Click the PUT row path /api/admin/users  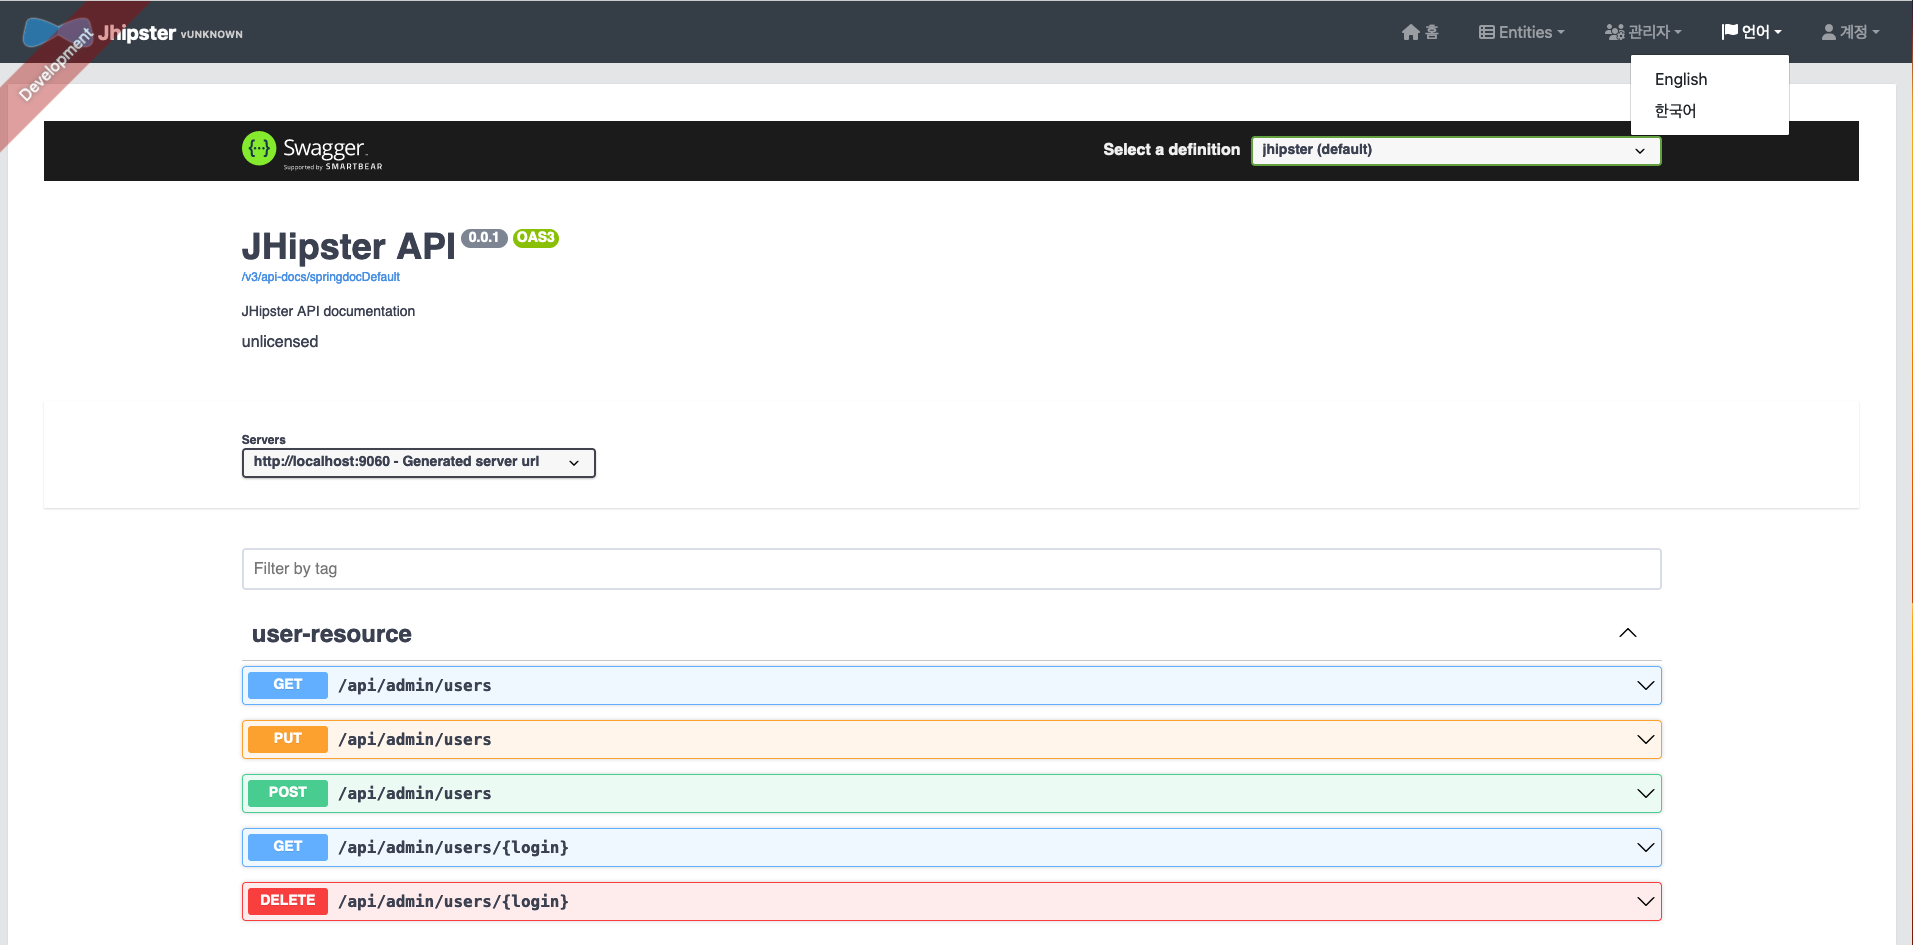tap(415, 740)
